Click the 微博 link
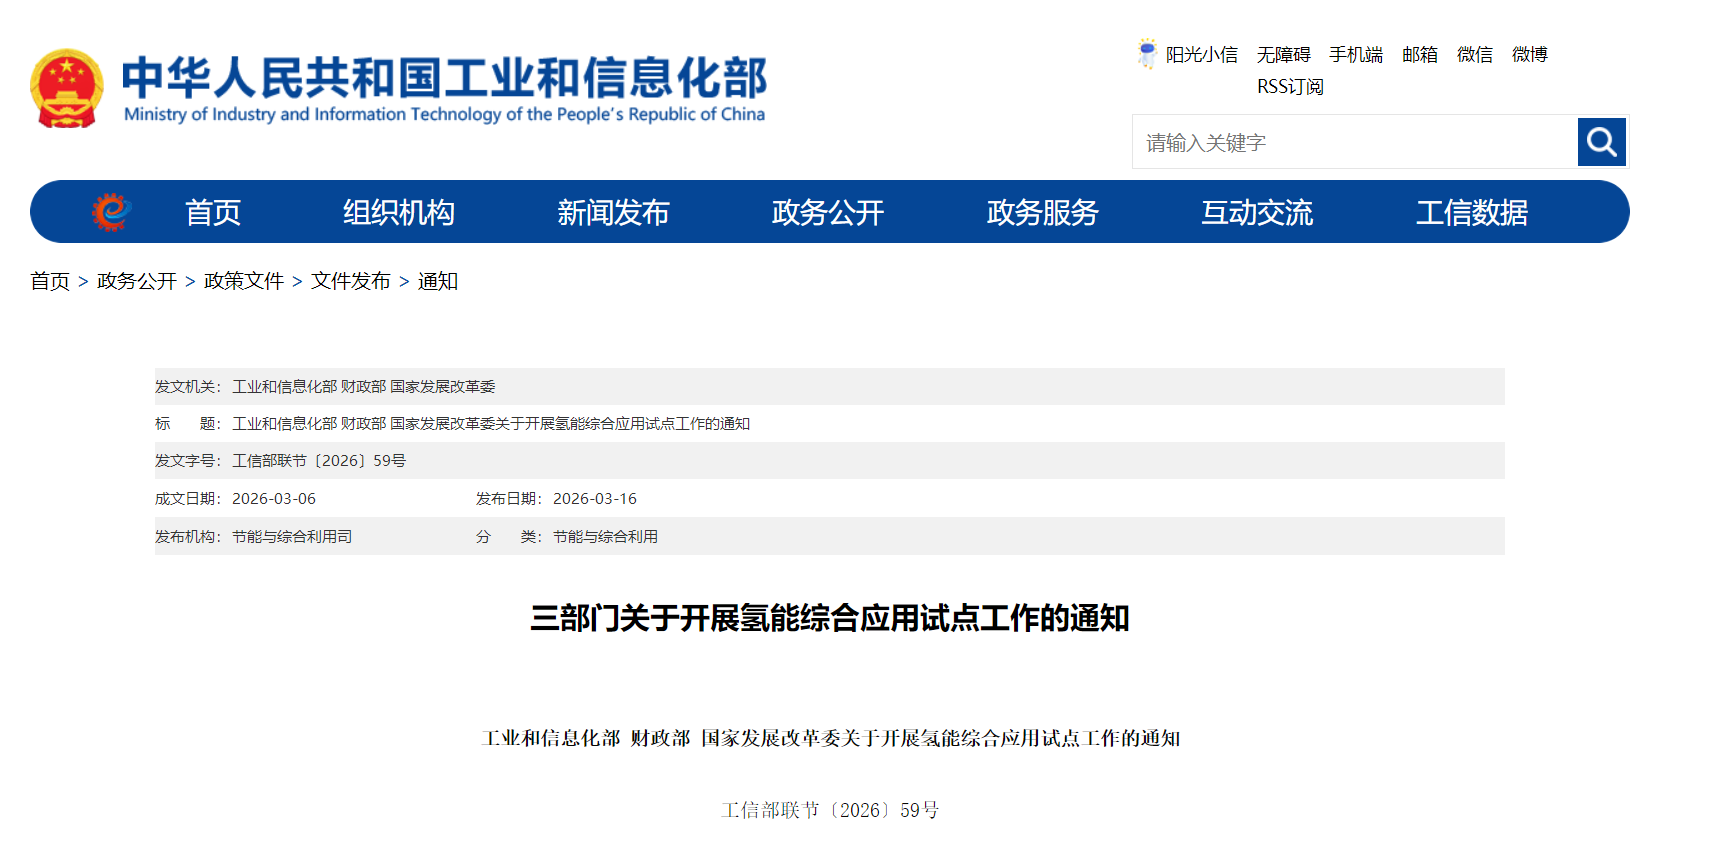Screen dimensions: 1727x846 [1529, 55]
